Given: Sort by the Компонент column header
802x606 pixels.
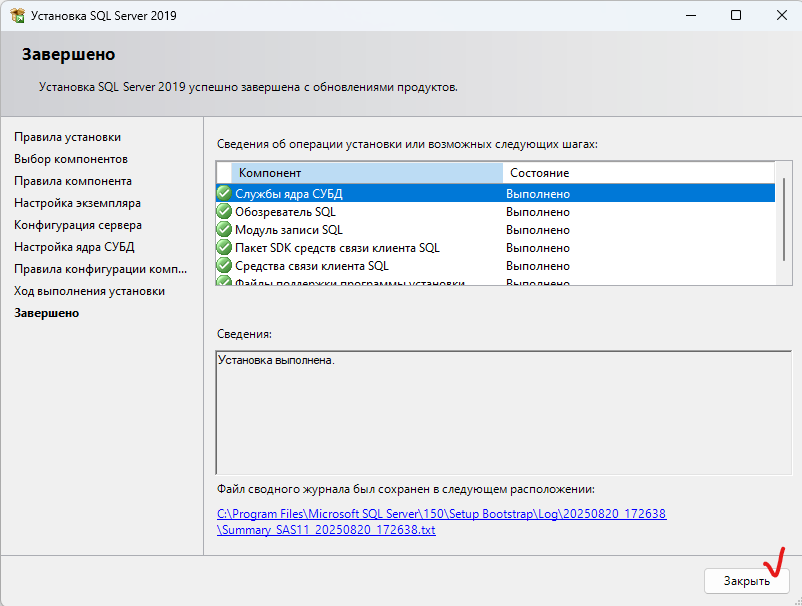Looking at the screenshot, I should coord(367,173).
